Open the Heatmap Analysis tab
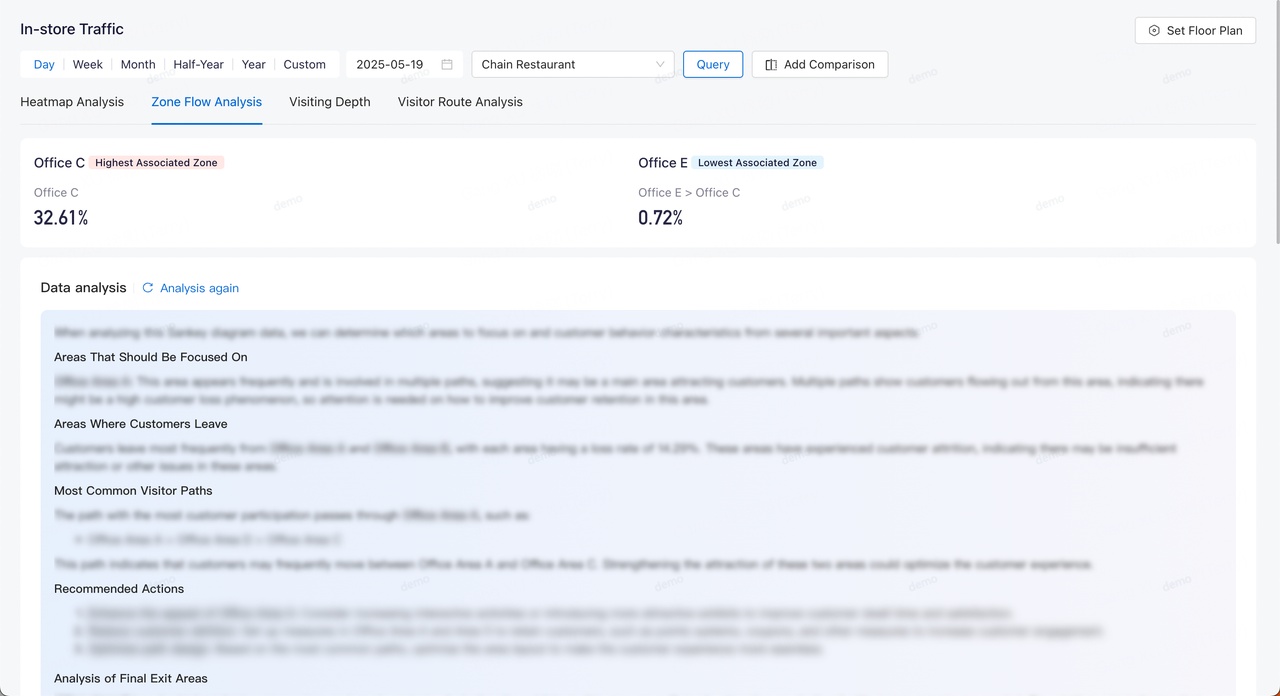This screenshot has width=1280, height=696. click(72, 102)
